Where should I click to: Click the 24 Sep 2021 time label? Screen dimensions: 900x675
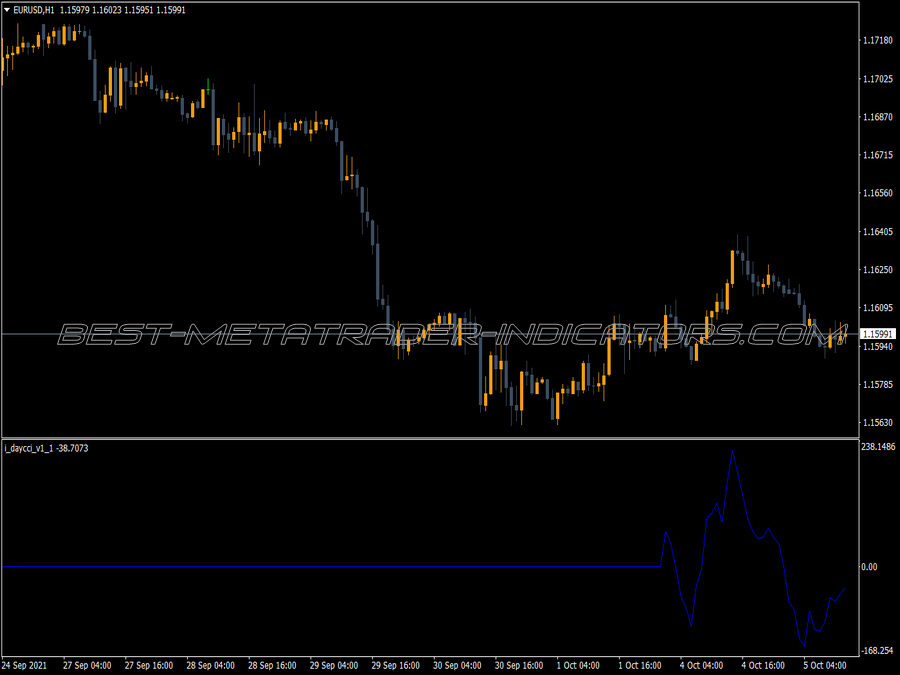tap(25, 665)
